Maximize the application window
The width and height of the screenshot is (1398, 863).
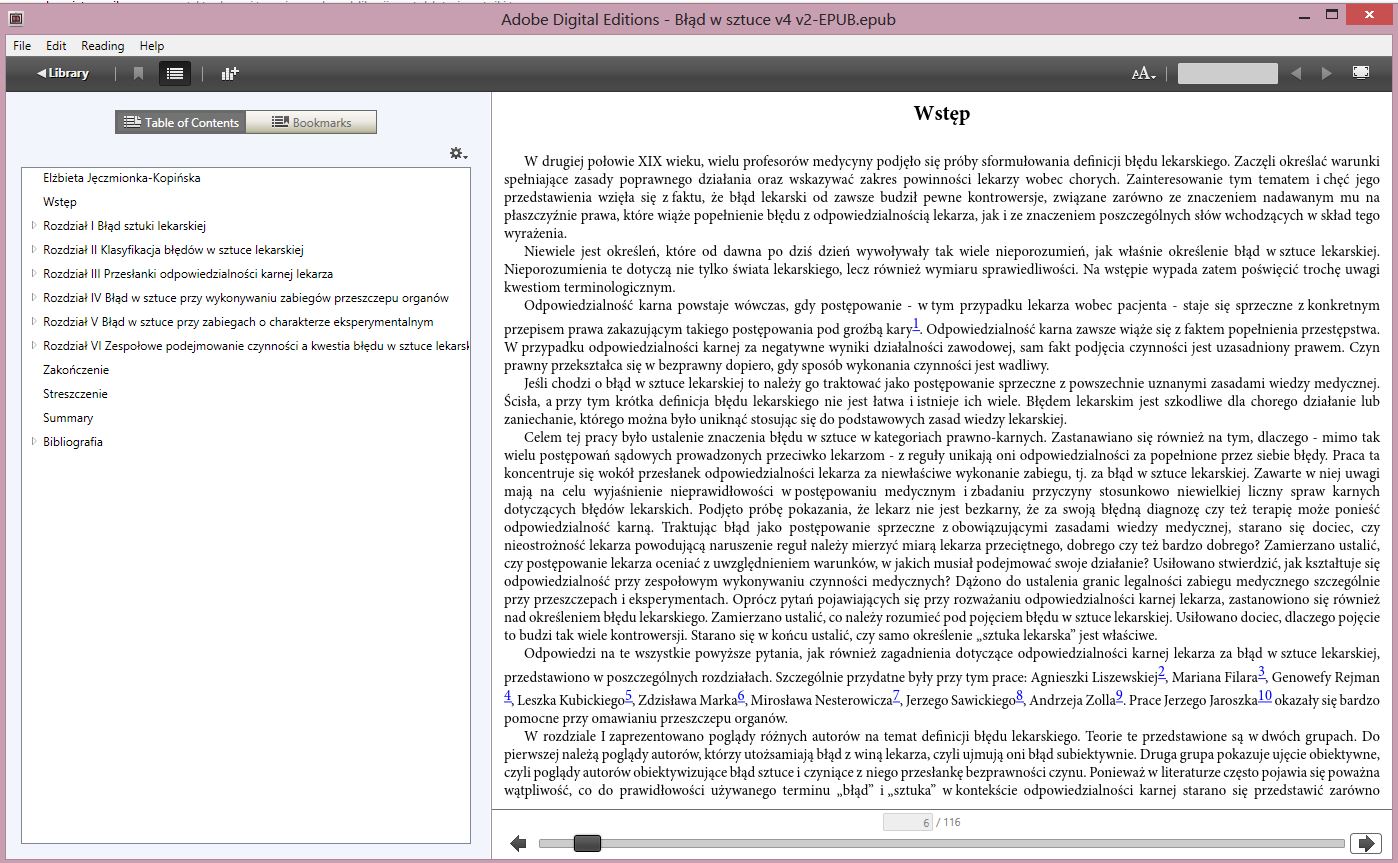click(x=1331, y=16)
